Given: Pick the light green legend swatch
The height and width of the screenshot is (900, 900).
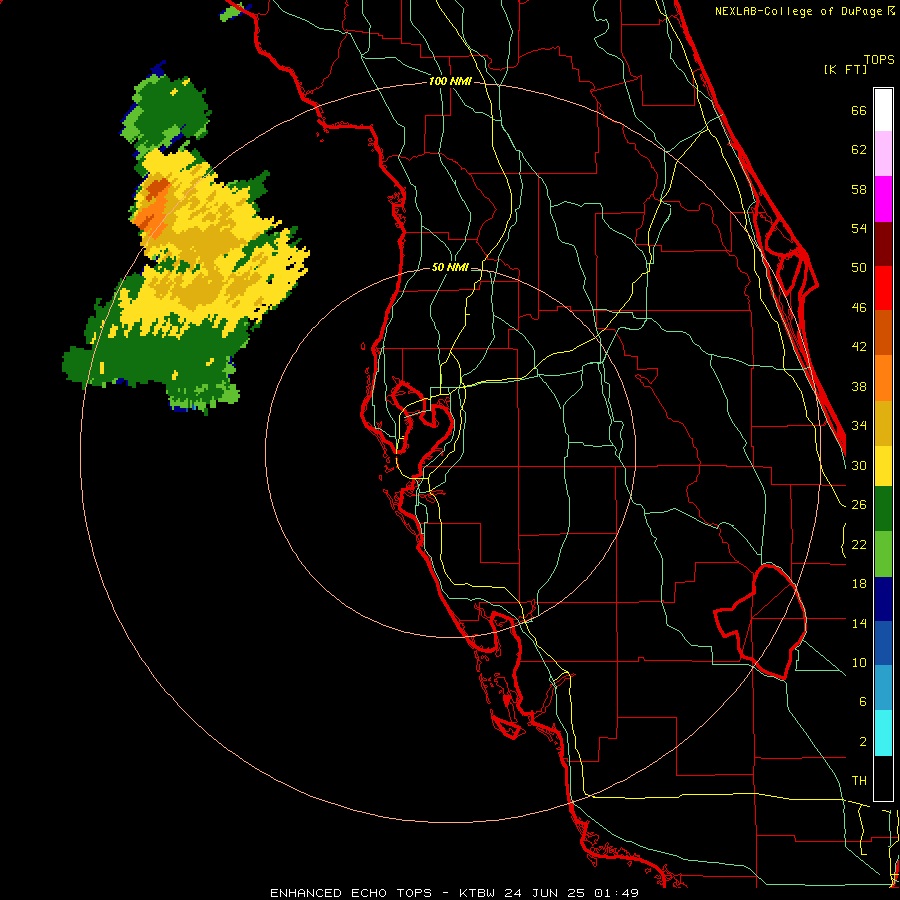Looking at the screenshot, I should 883,554.
